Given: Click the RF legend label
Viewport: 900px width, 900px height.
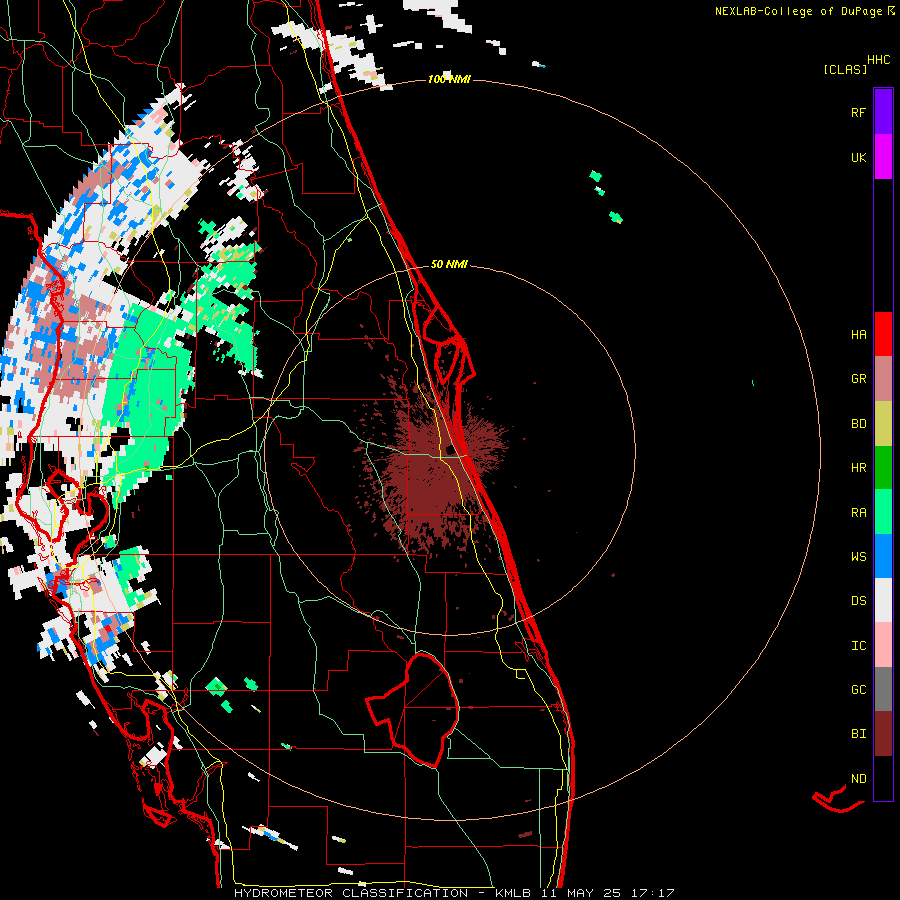Looking at the screenshot, I should 858,112.
